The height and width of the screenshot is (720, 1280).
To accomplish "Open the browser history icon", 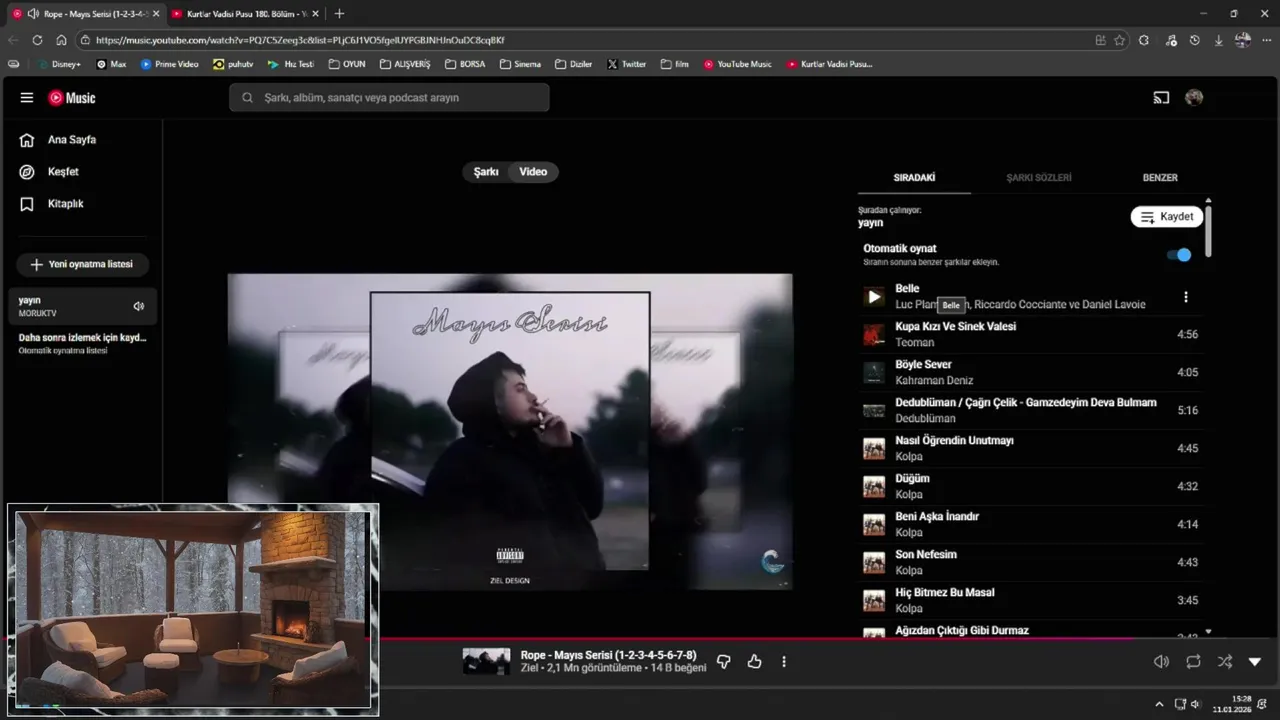I will coord(1194,40).
